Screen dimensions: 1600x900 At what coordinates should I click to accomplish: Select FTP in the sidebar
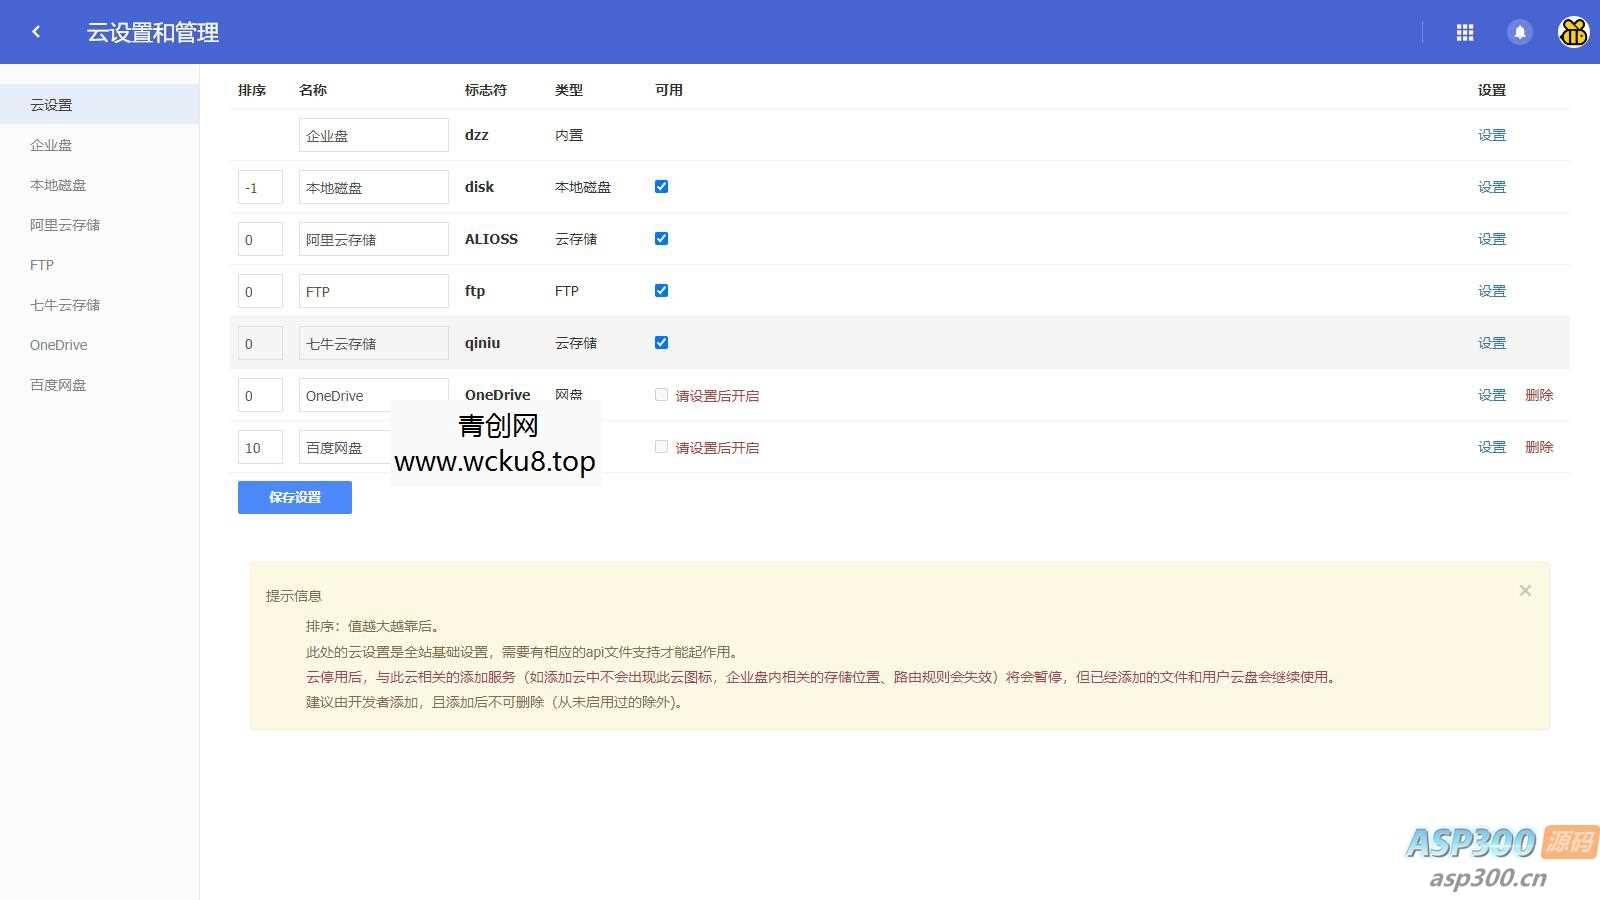tap(41, 264)
